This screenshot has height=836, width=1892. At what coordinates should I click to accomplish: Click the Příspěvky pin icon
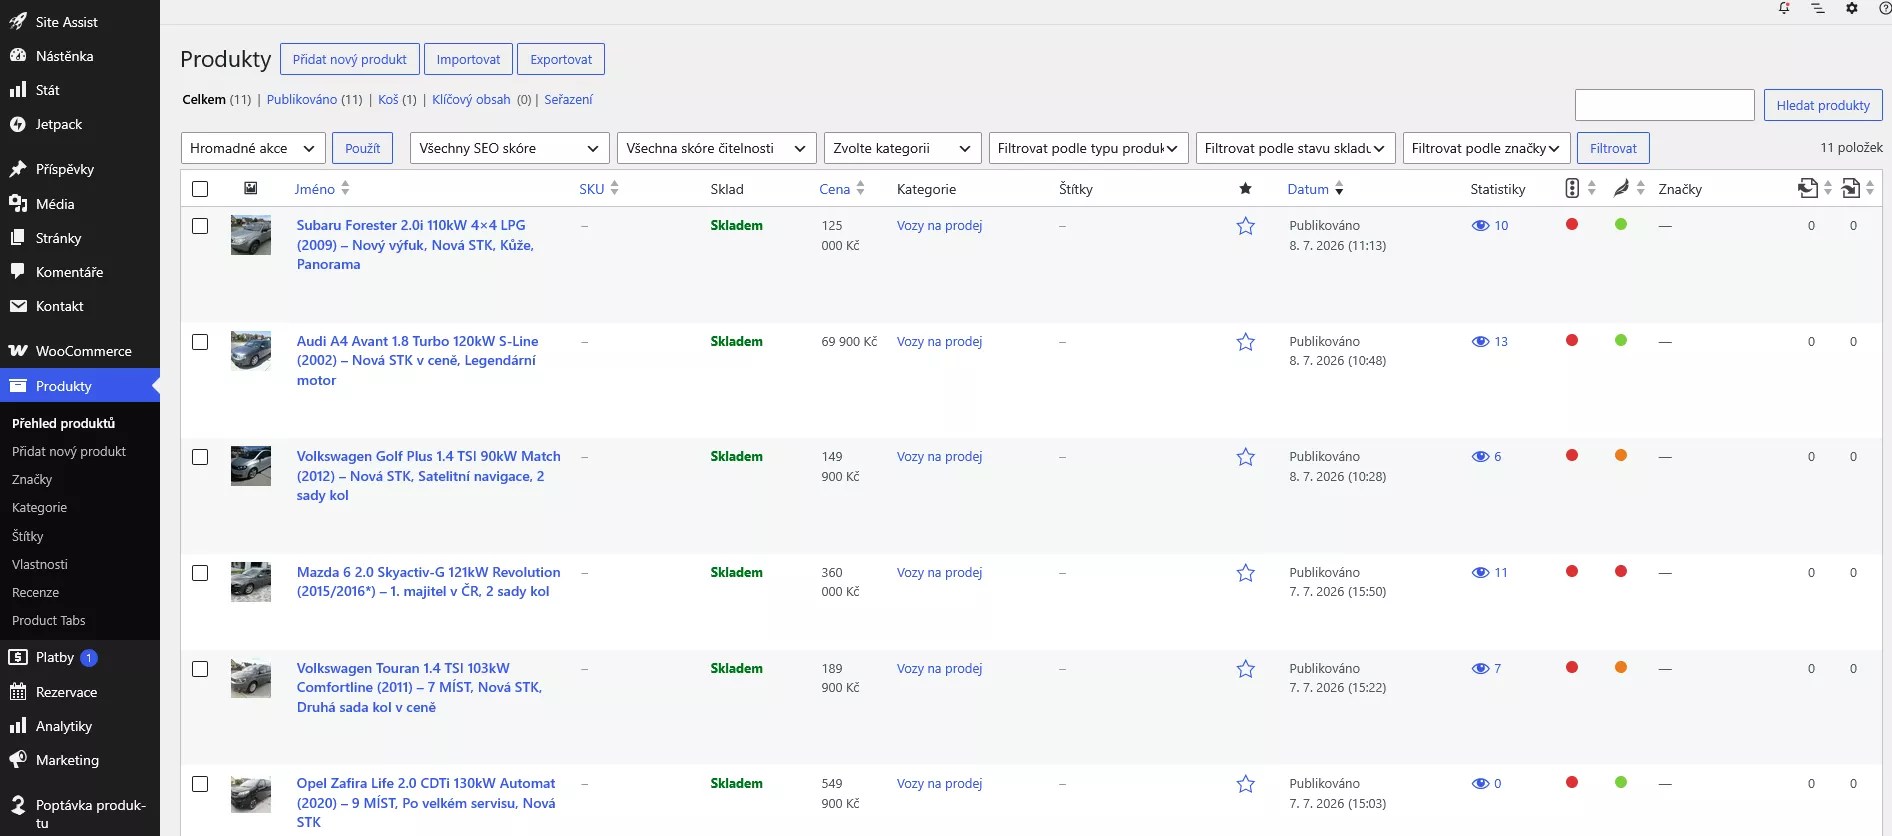(18, 169)
